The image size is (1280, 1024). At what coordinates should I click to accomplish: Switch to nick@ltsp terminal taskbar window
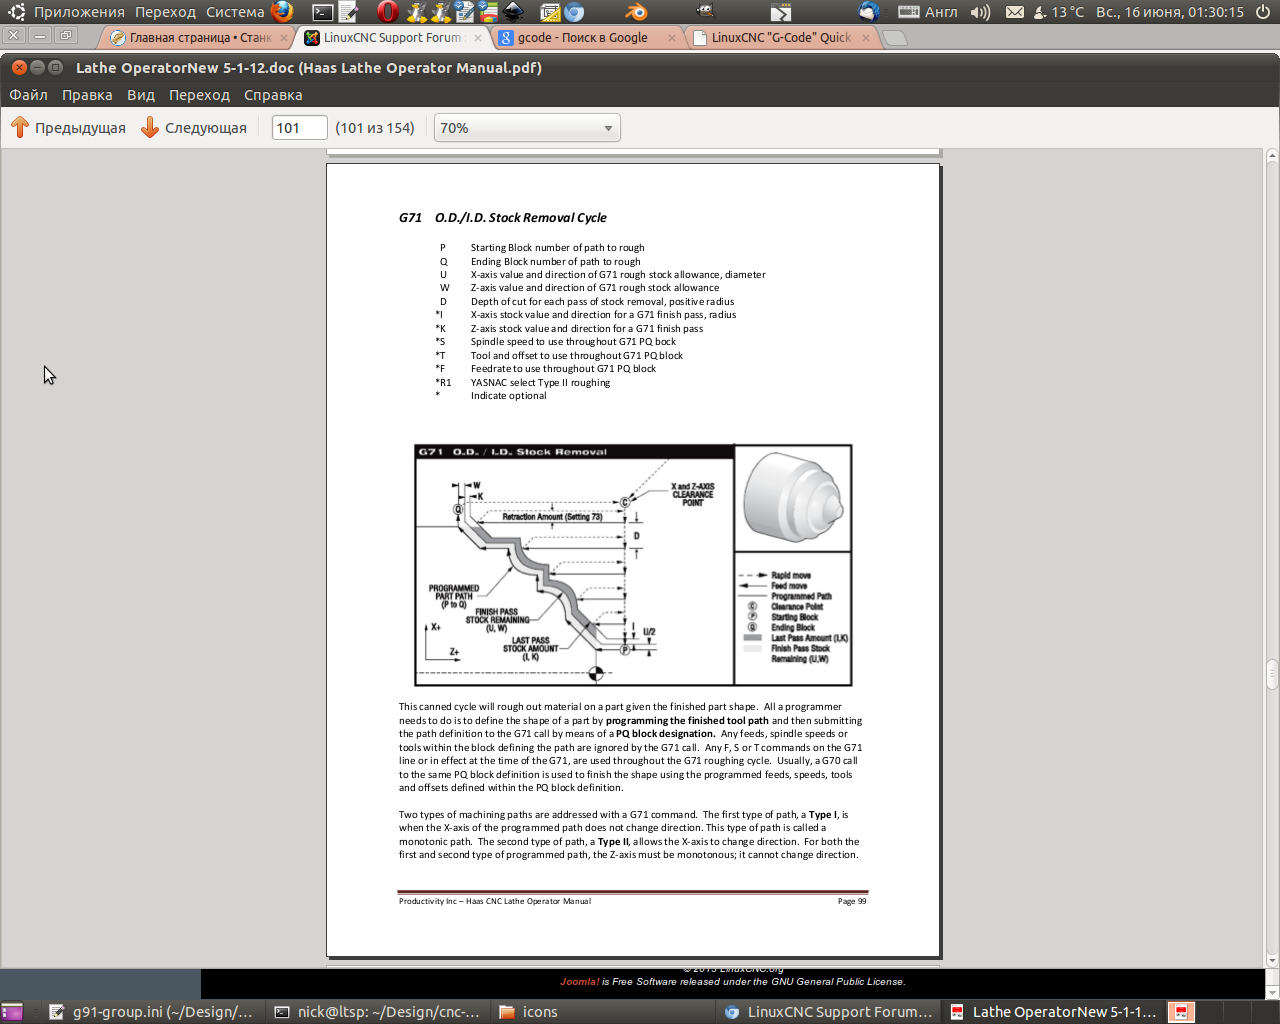click(x=378, y=1012)
